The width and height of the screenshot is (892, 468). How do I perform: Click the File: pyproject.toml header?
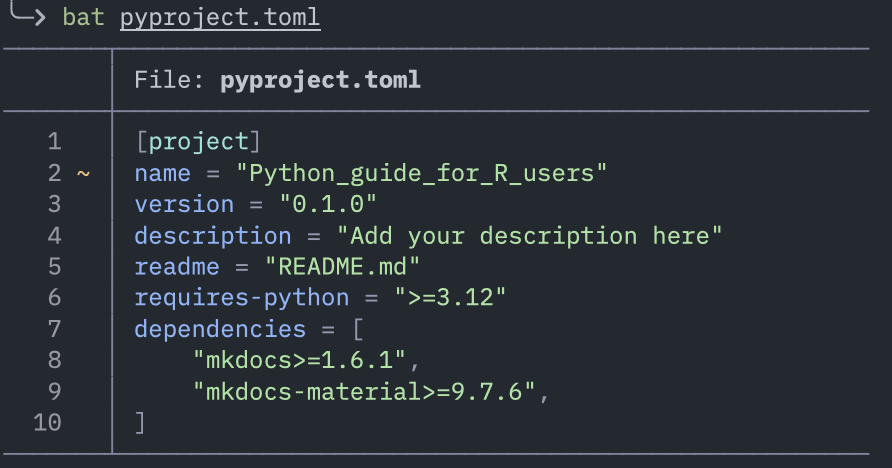277,80
